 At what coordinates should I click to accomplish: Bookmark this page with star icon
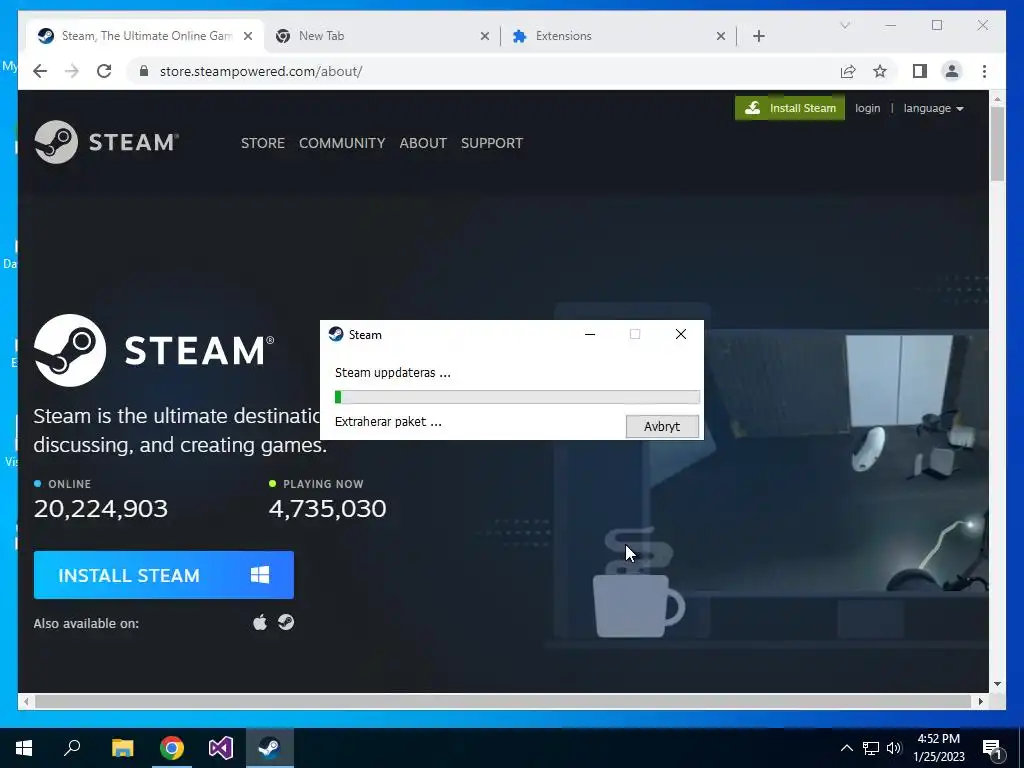[x=880, y=71]
